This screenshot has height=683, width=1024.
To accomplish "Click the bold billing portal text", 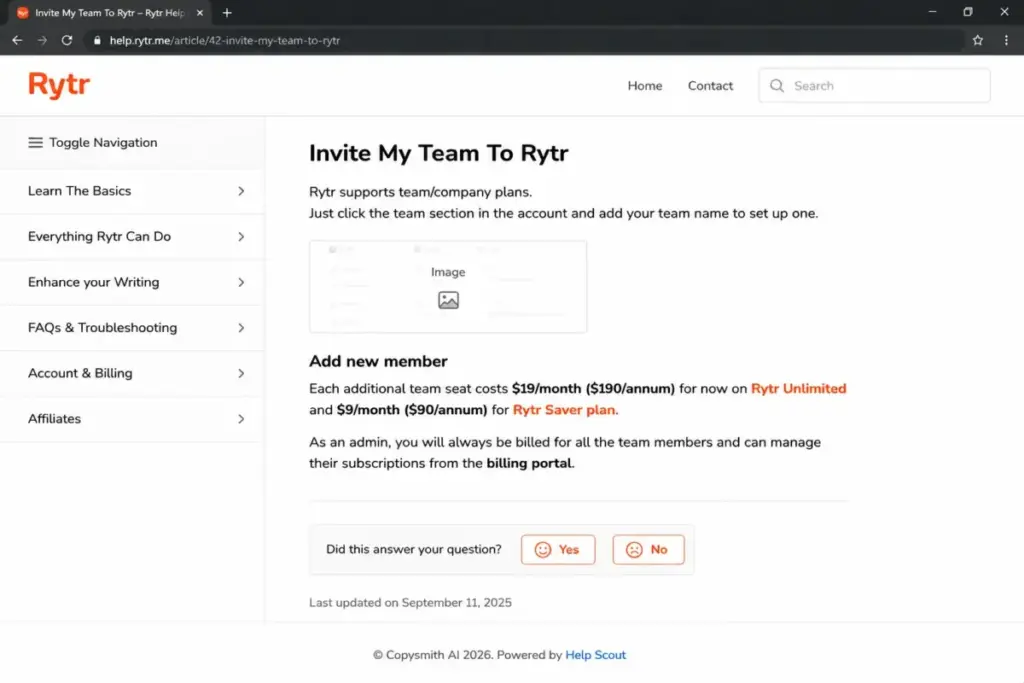I will click(529, 463).
